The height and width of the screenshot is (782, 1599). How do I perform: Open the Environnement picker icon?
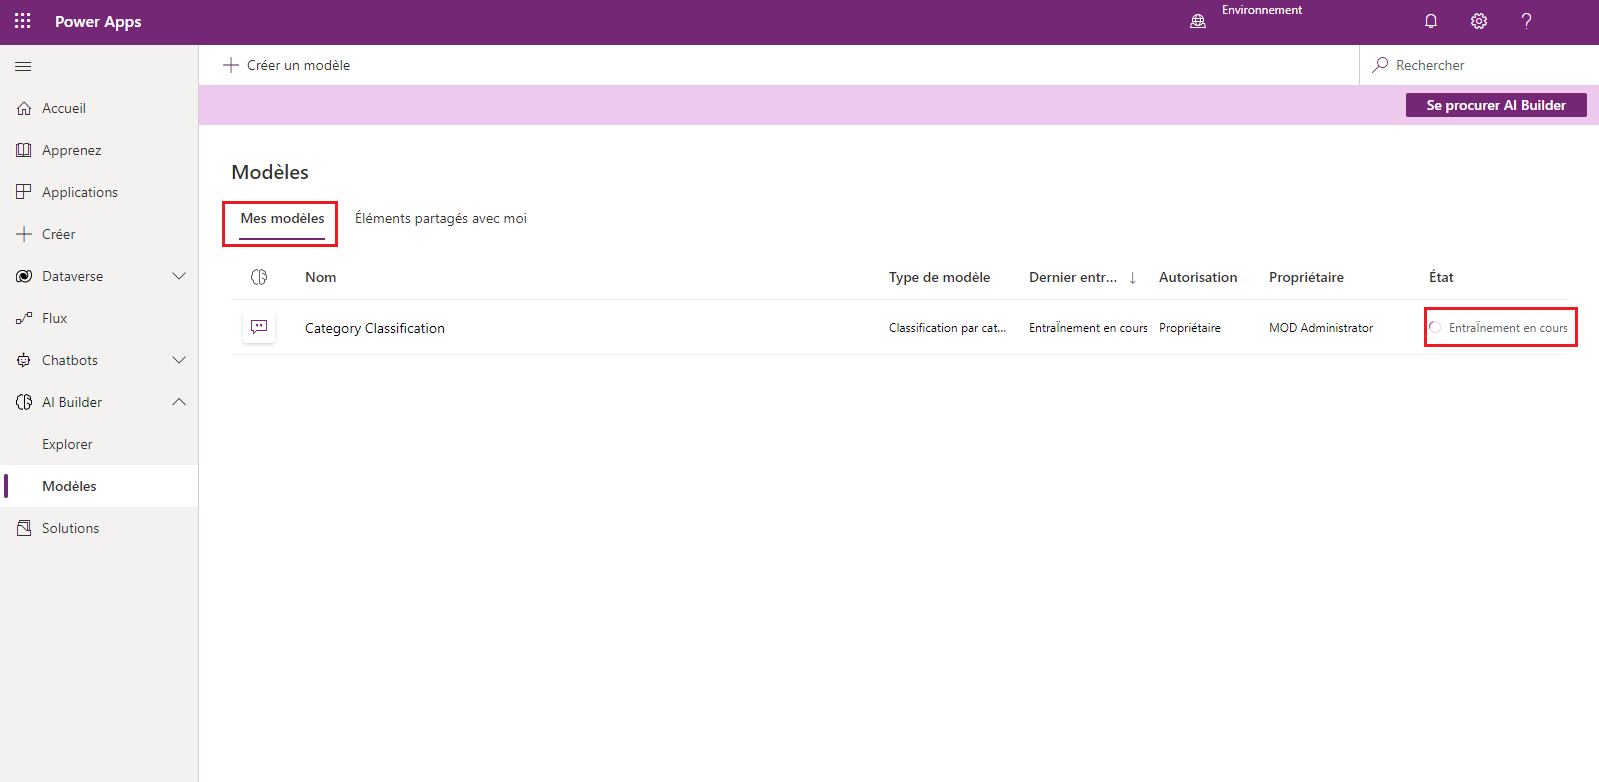pos(1198,21)
